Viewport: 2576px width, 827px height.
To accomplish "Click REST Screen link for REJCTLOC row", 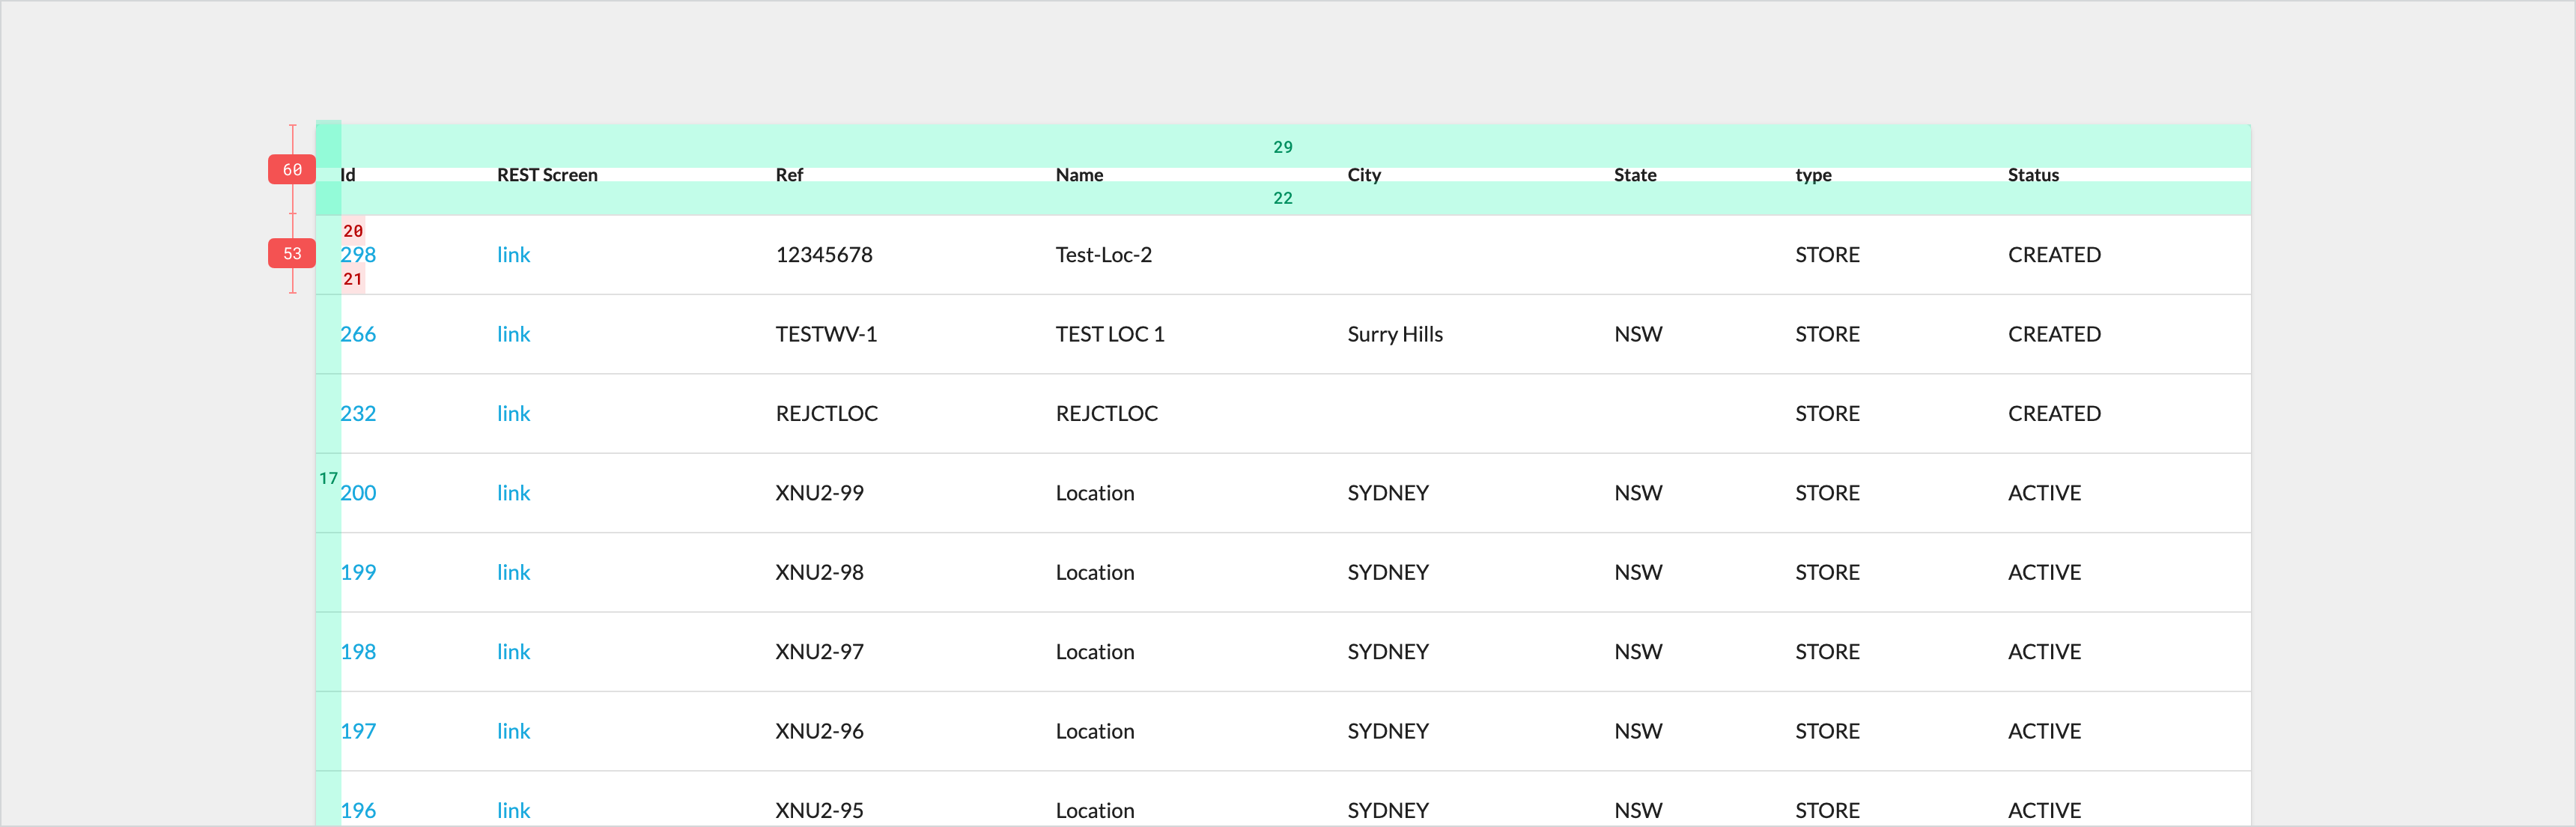I will tap(513, 414).
